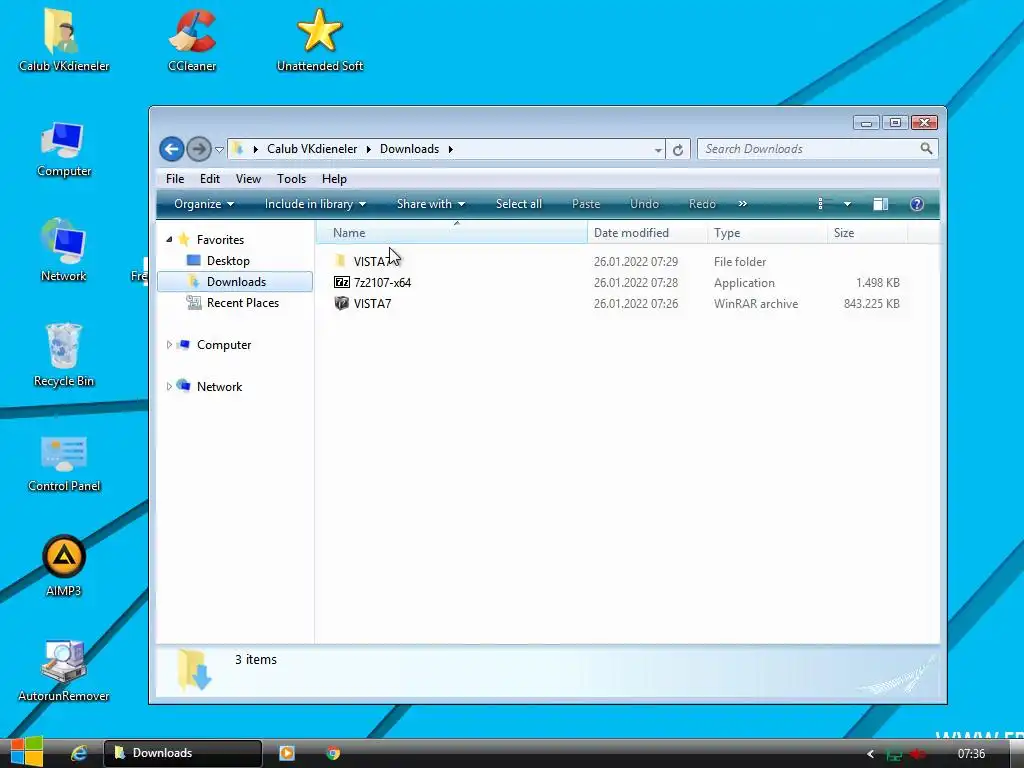The width and height of the screenshot is (1024, 768).
Task: Open the Tools menu
Action: click(x=291, y=179)
